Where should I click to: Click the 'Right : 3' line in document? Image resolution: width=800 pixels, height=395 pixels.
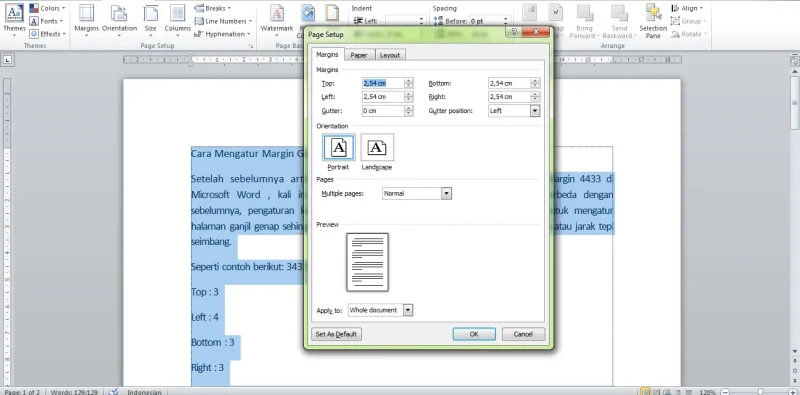click(x=207, y=367)
